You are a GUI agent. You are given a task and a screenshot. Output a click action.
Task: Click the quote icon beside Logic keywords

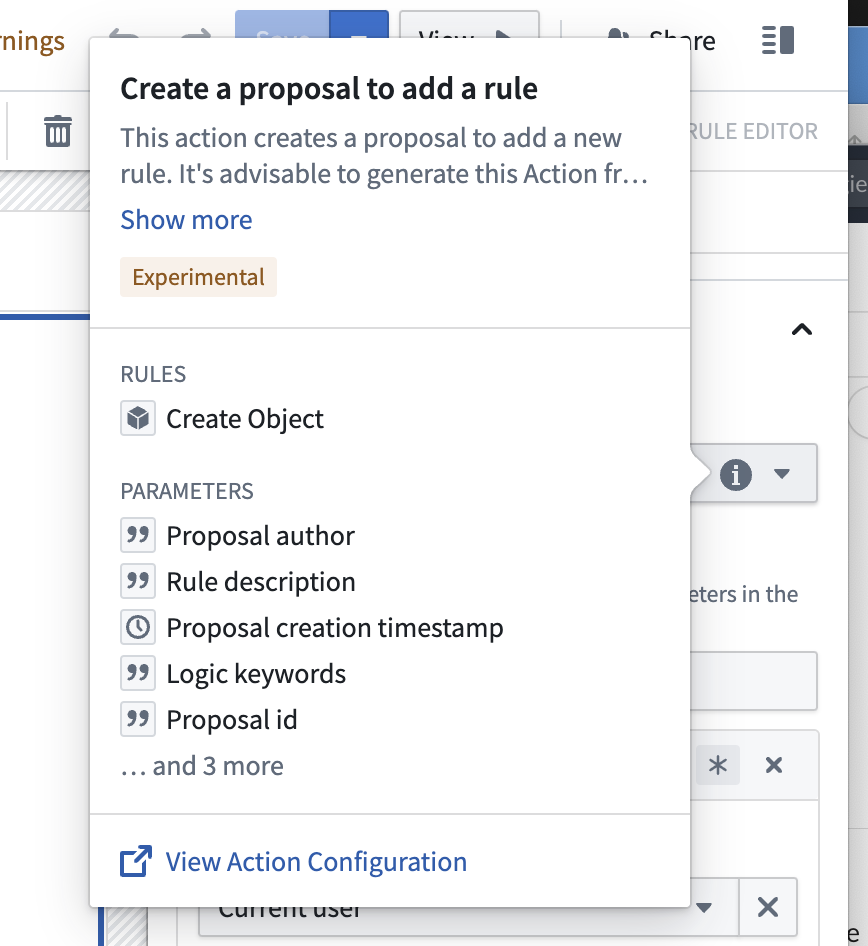click(138, 673)
